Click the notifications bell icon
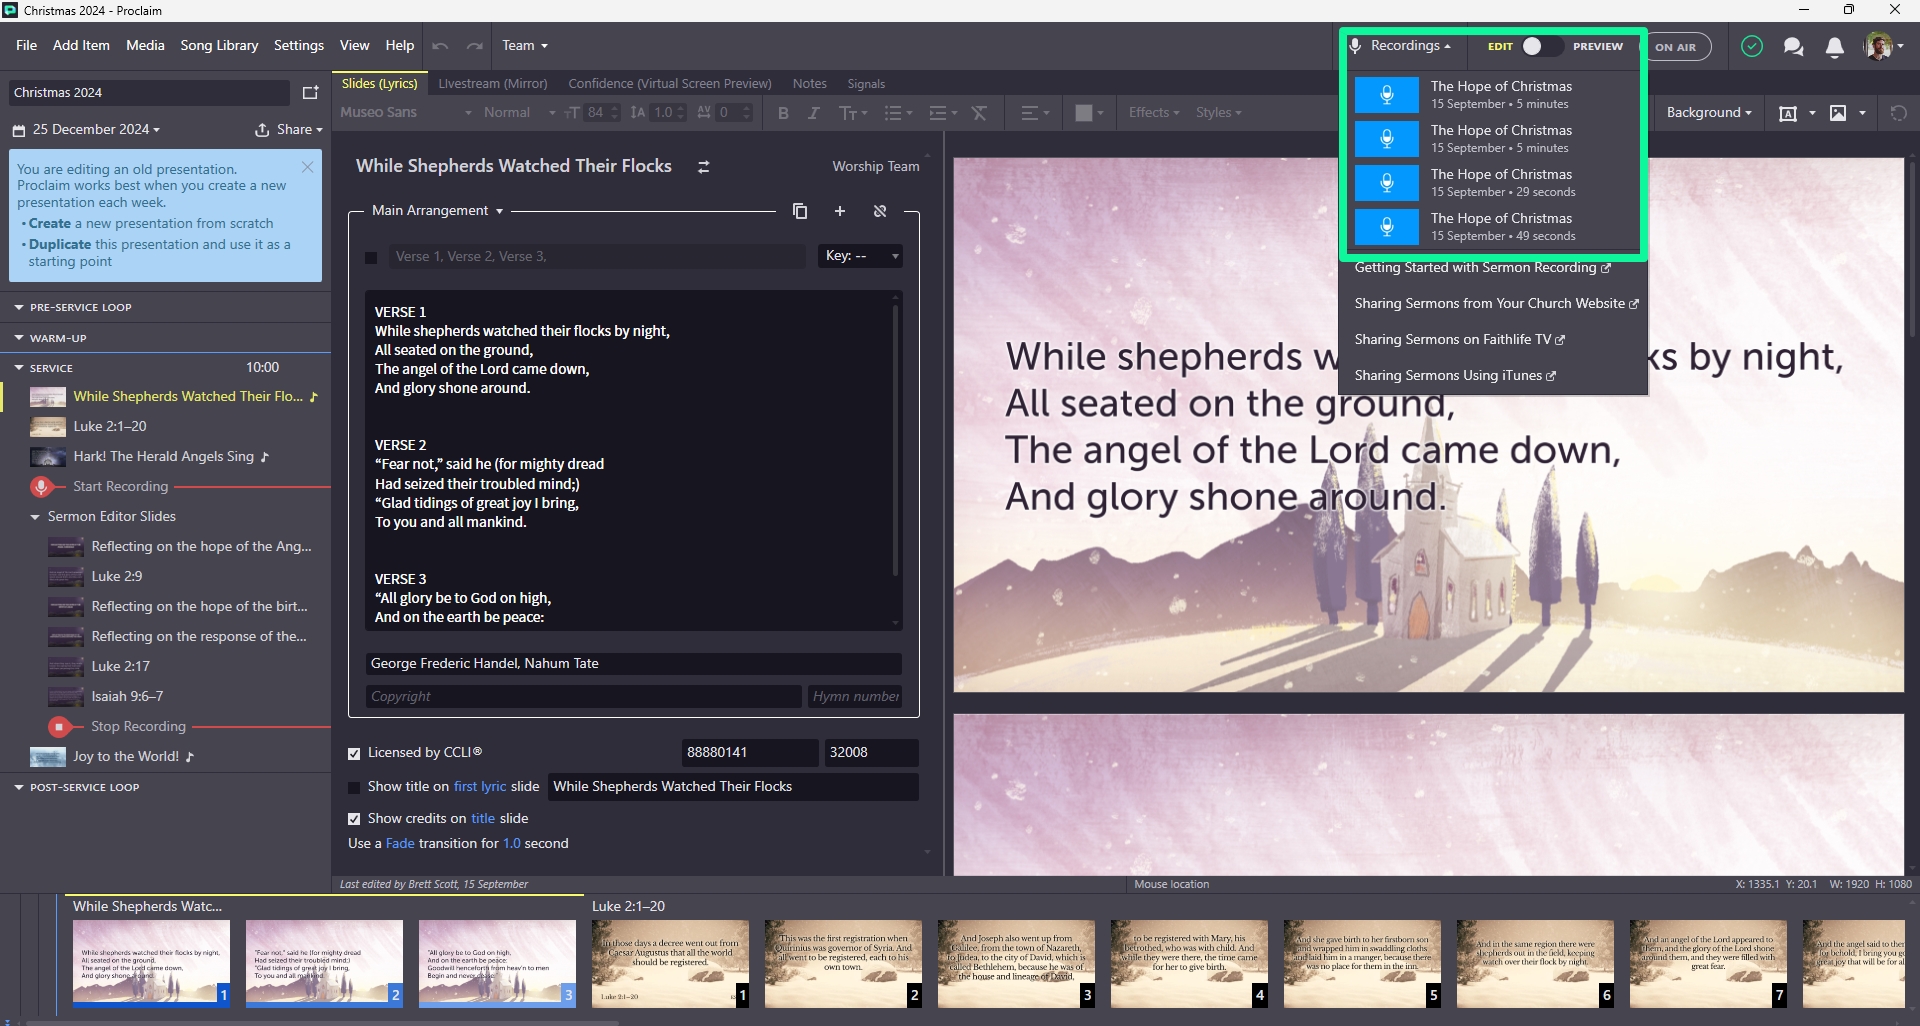Screen dimensions: 1920x1026 coord(1834,47)
